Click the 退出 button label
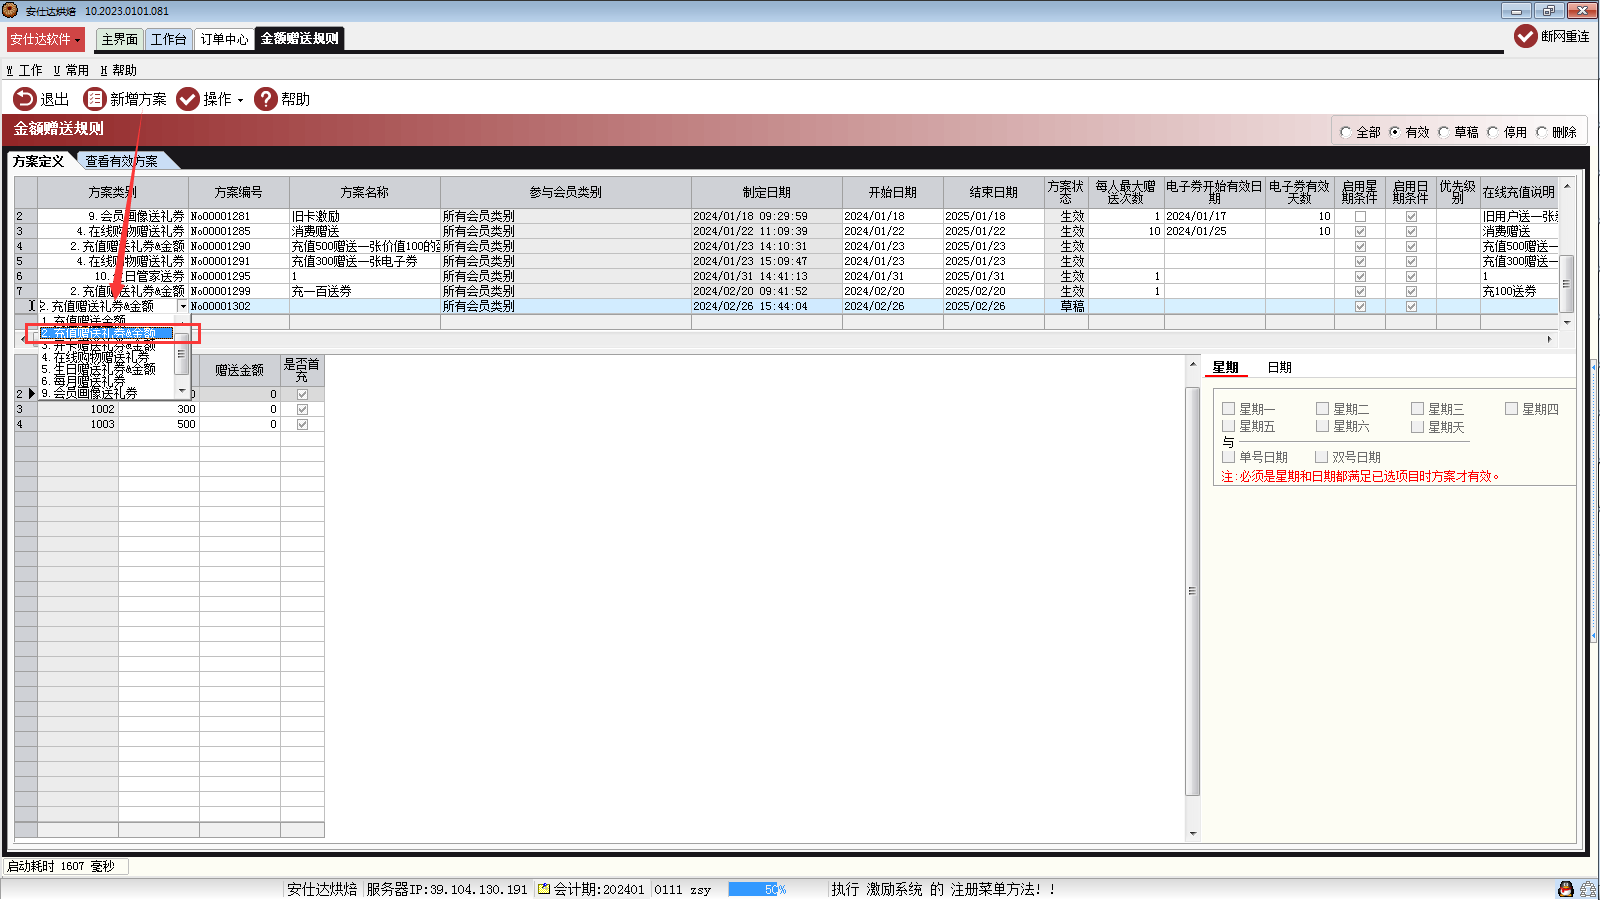Viewport: 1600px width, 900px height. tap(55, 99)
